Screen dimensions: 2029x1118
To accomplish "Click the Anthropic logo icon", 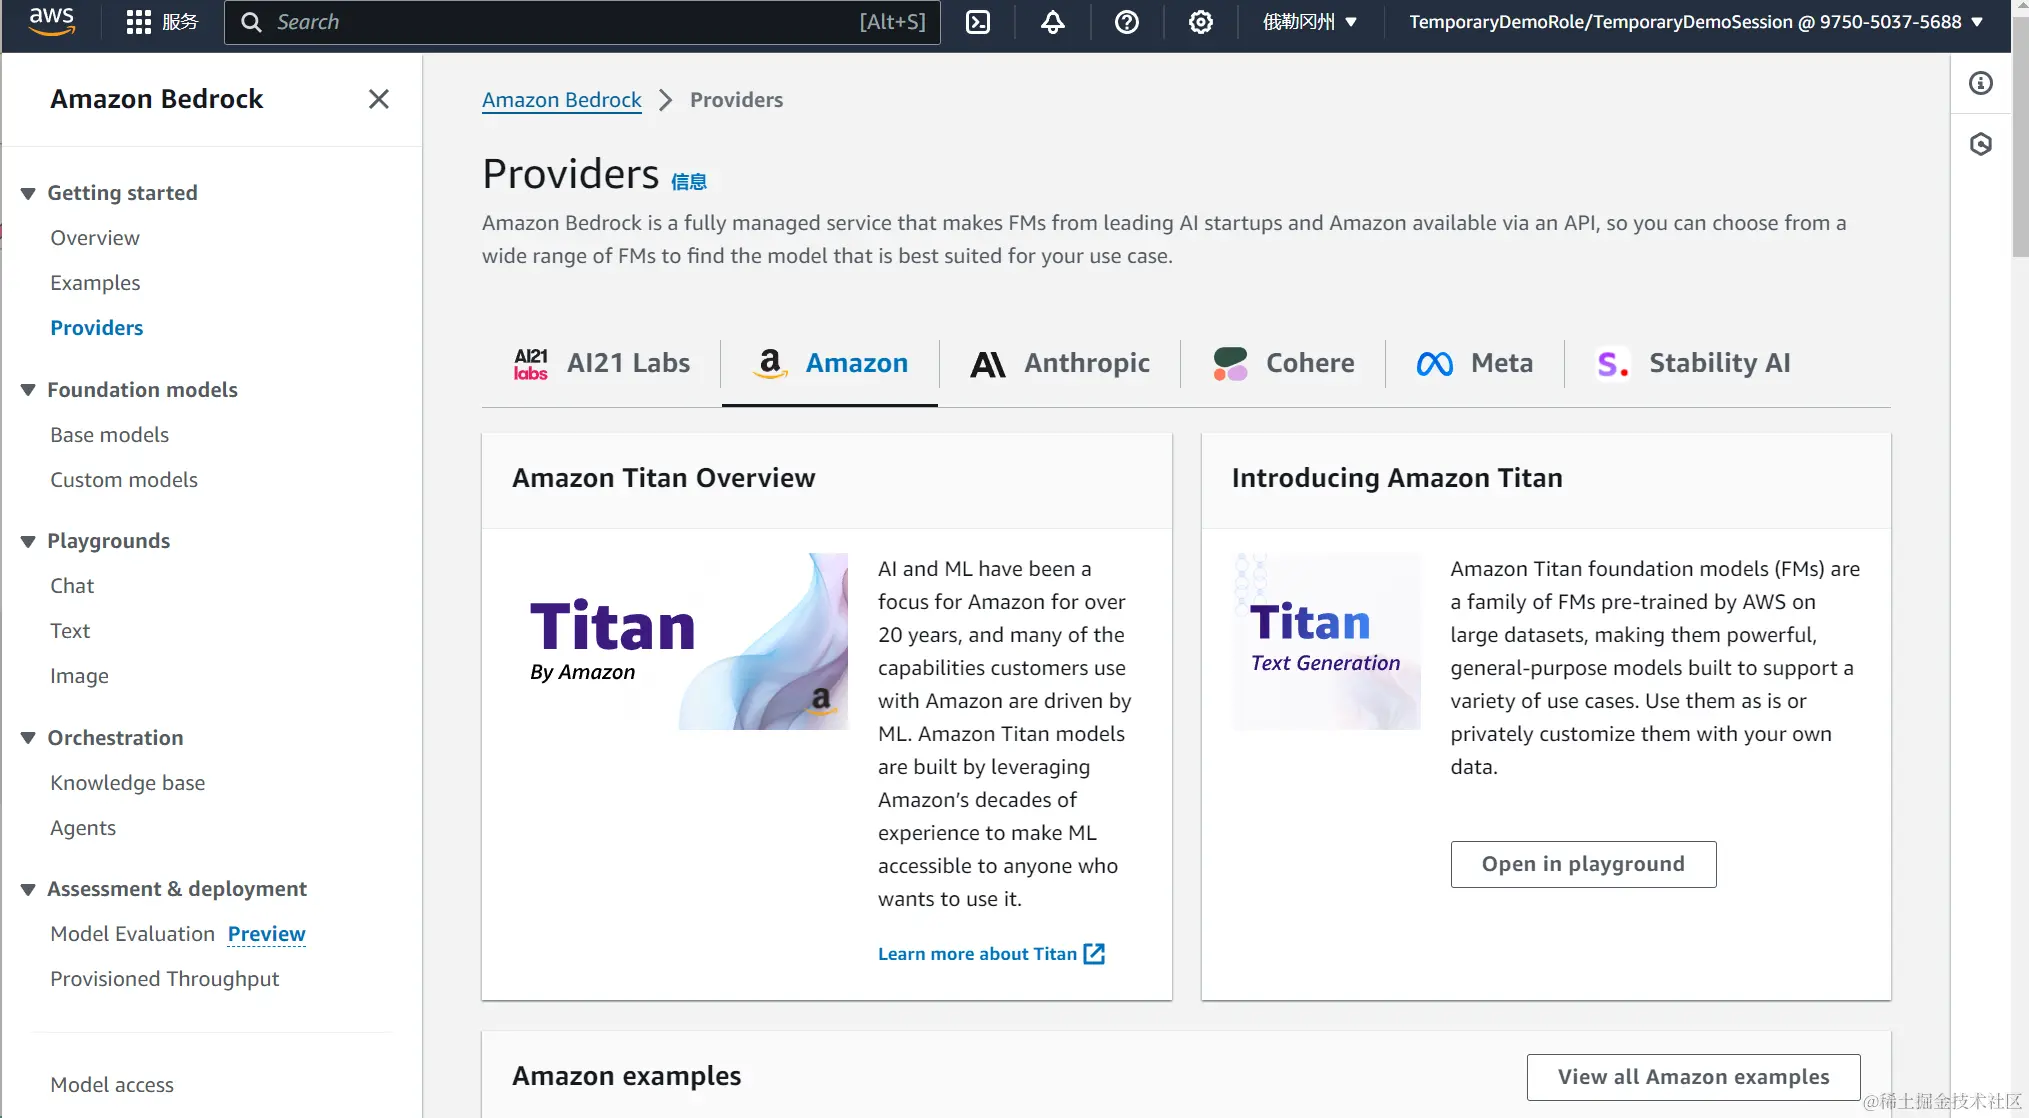I will (x=988, y=364).
